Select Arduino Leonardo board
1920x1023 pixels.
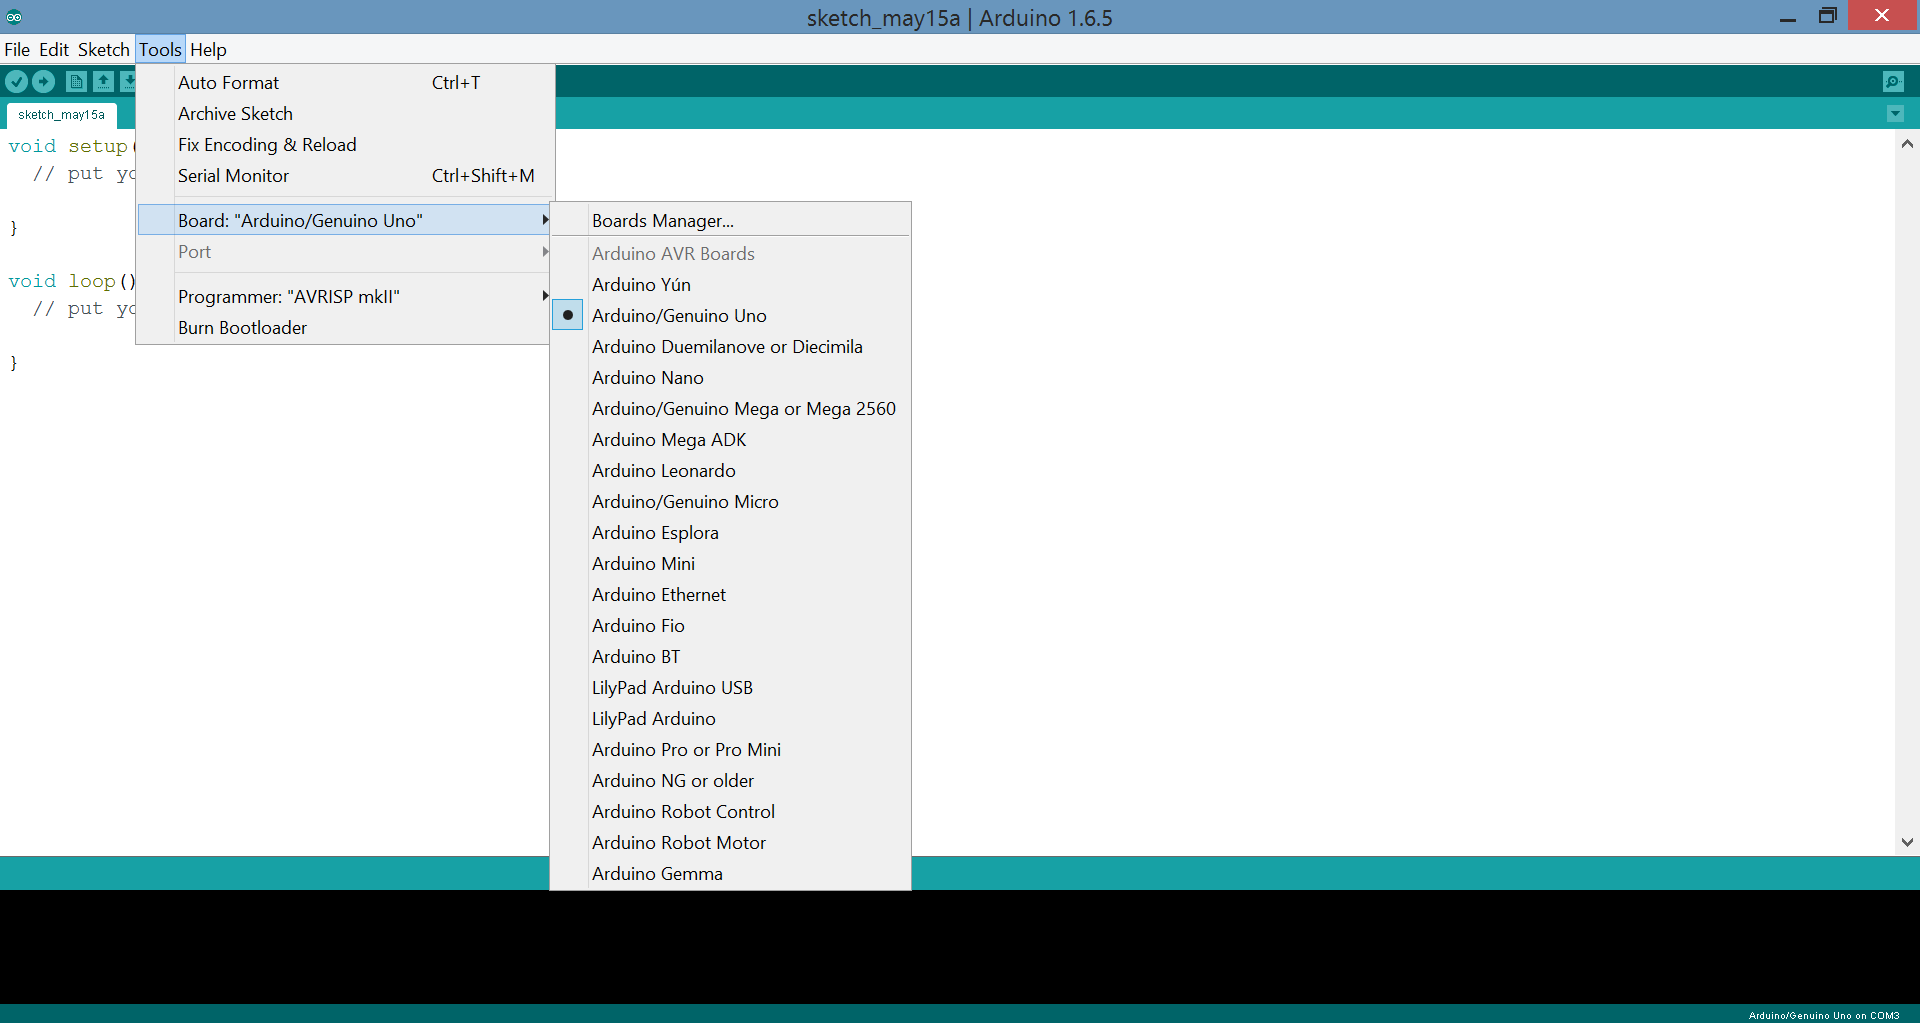coord(730,471)
